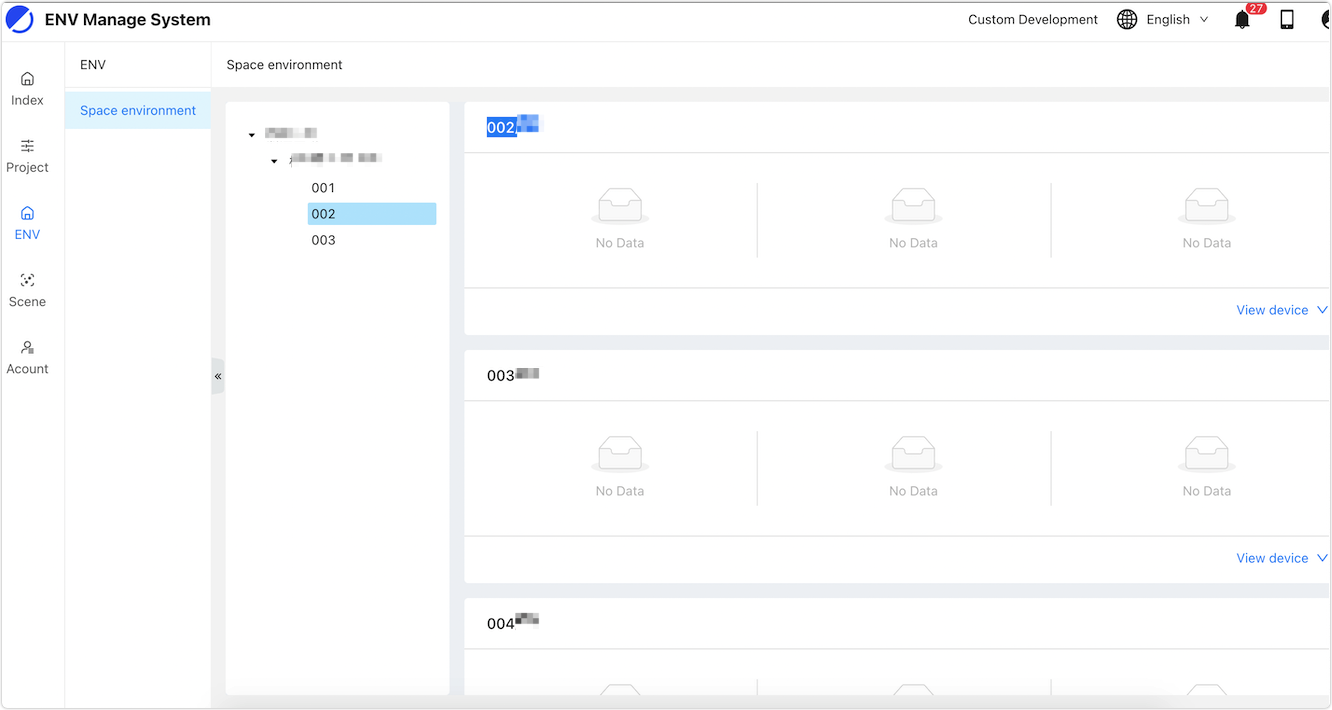
Task: Collapse the side panel with double-chevron button
Action: tap(218, 376)
